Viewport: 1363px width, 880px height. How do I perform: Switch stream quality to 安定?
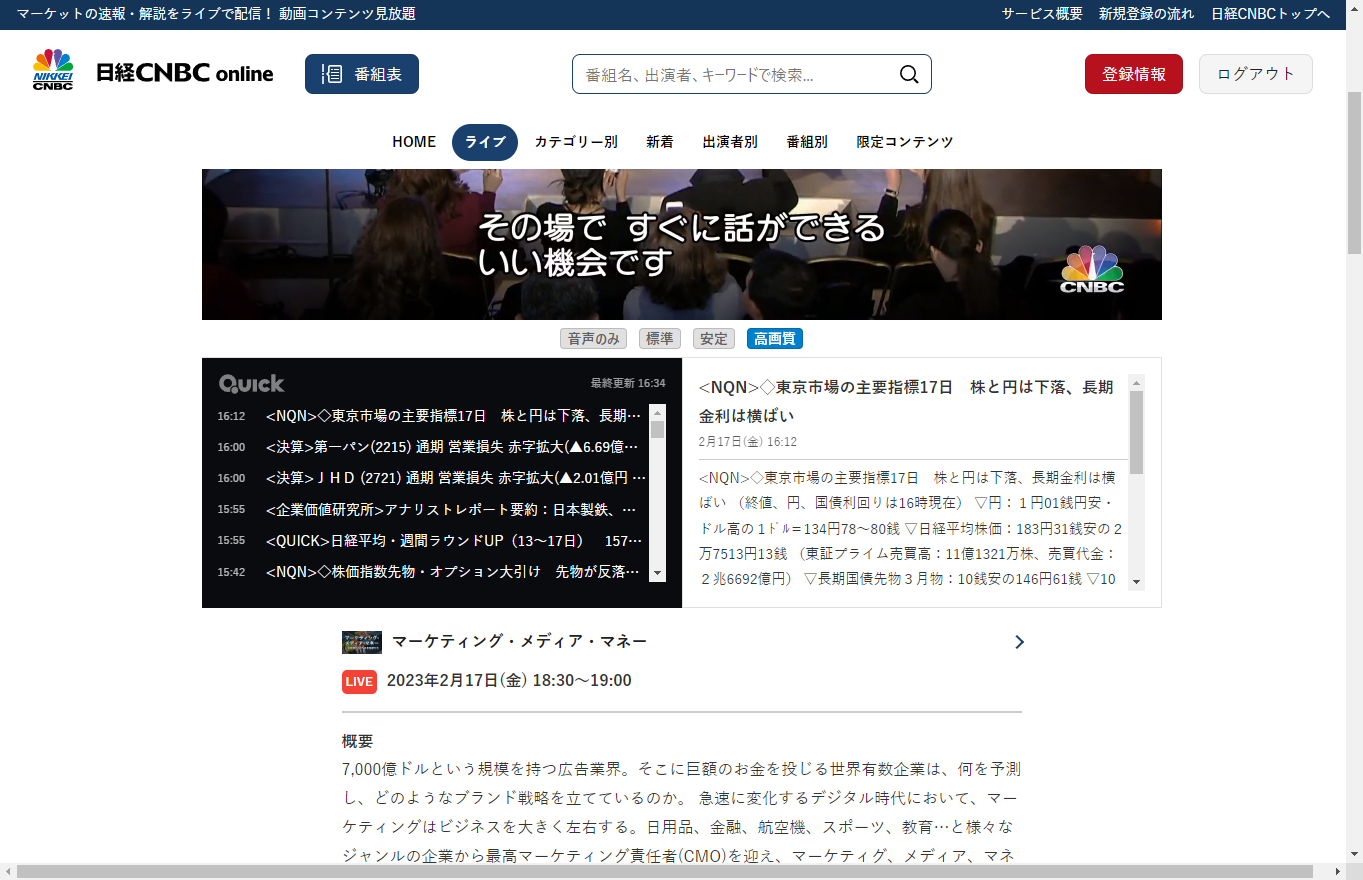714,339
